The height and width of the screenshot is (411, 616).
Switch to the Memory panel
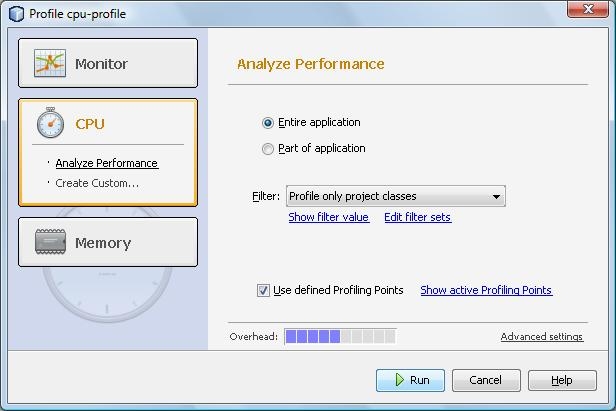tap(108, 242)
